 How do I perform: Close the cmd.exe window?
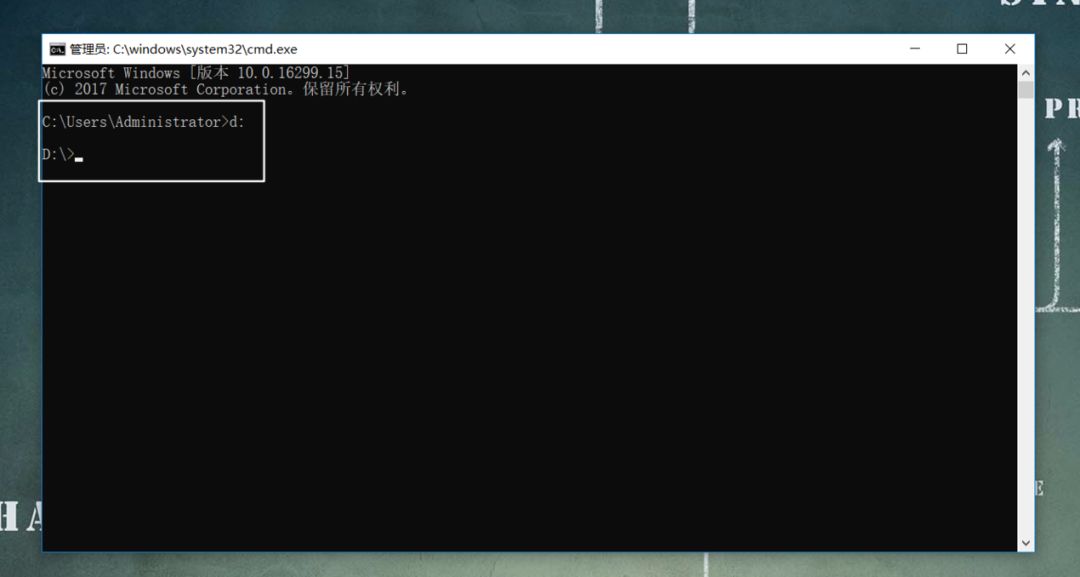pyautogui.click(x=1010, y=49)
